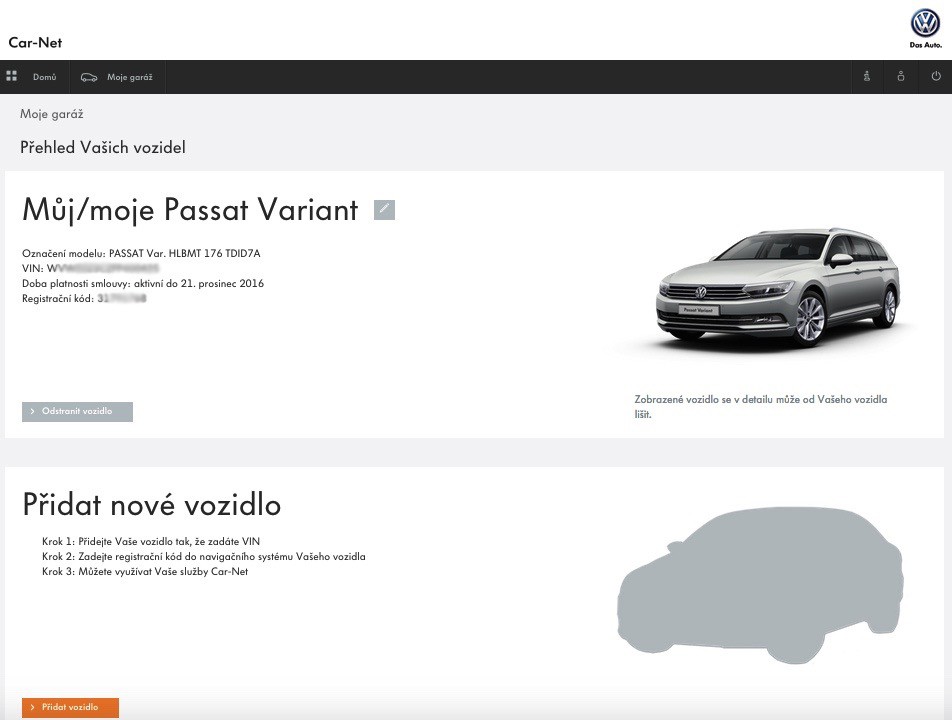Screen dimensions: 952x720
Task: Click the Volkswagen logo at top right
Action: 925,25
